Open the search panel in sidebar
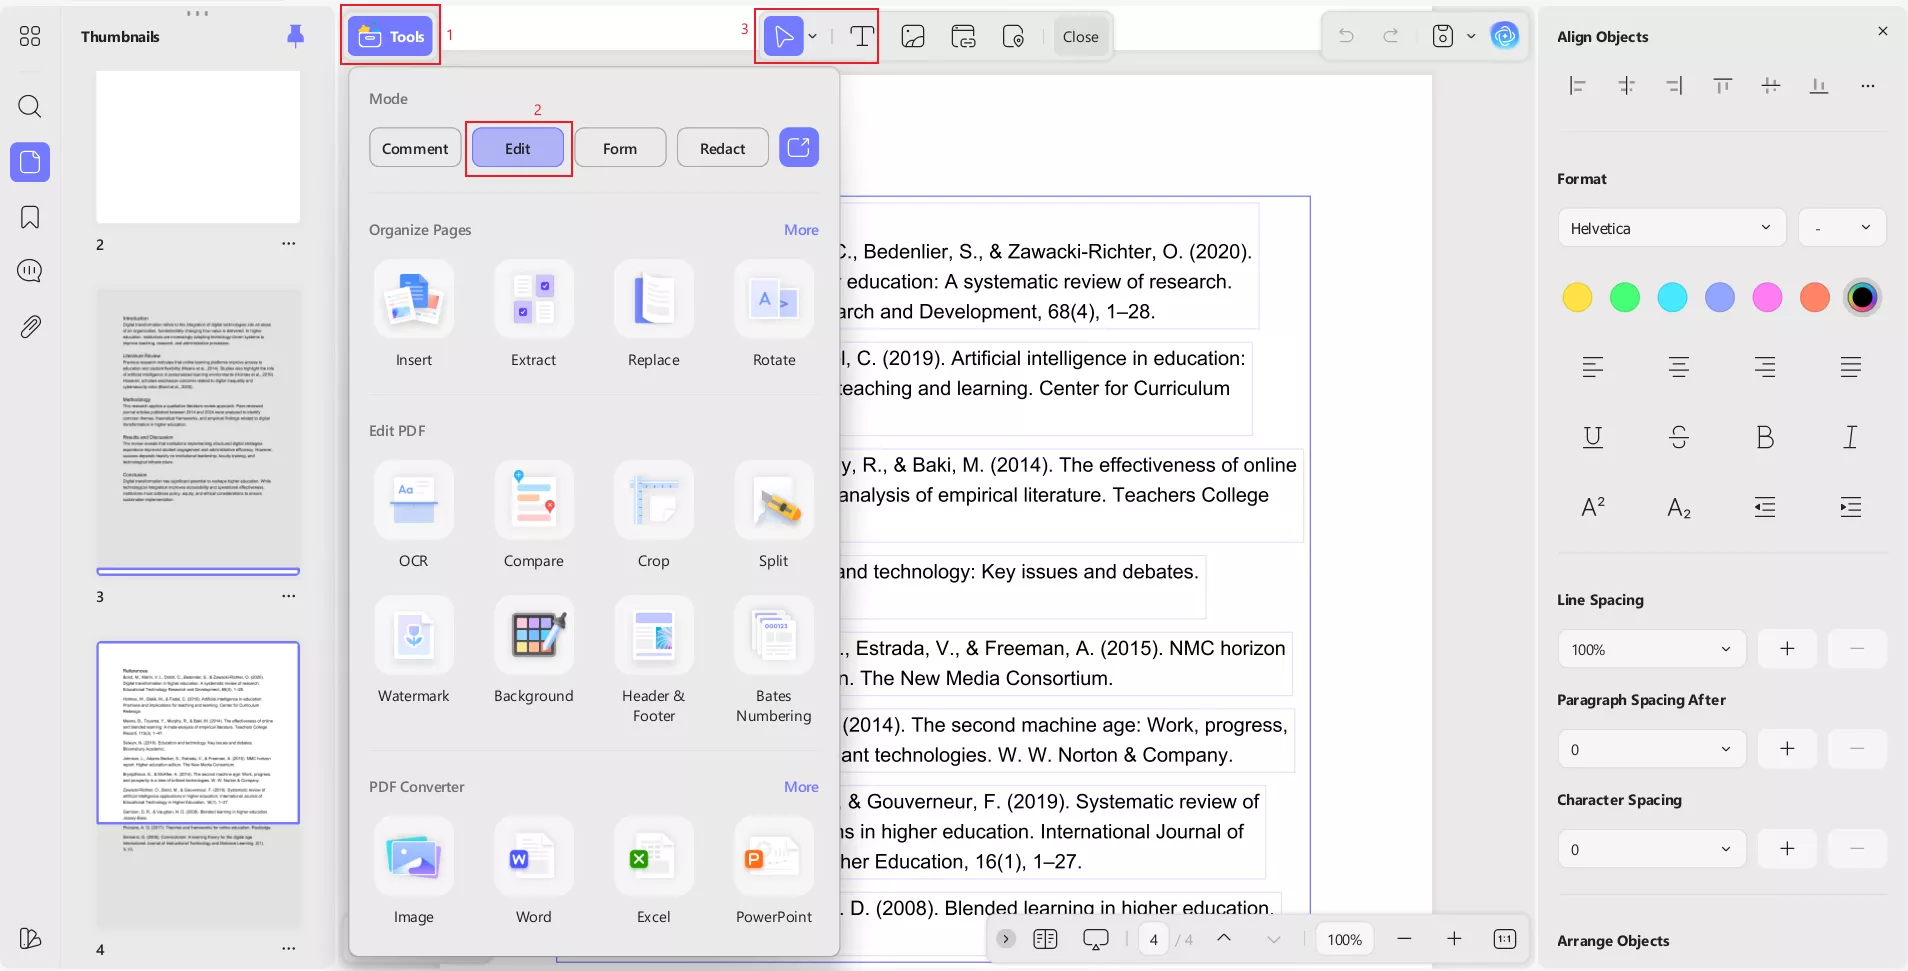This screenshot has height=971, width=1908. click(x=30, y=106)
